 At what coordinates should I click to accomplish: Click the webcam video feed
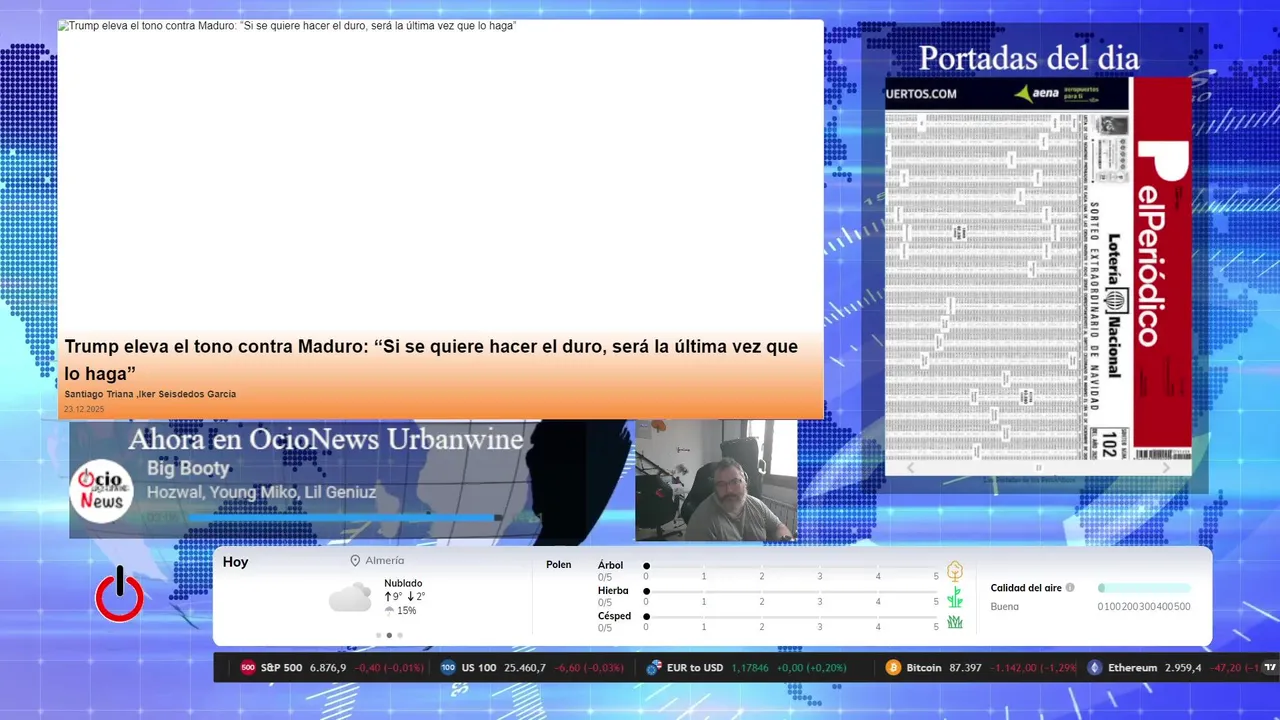tap(716, 480)
